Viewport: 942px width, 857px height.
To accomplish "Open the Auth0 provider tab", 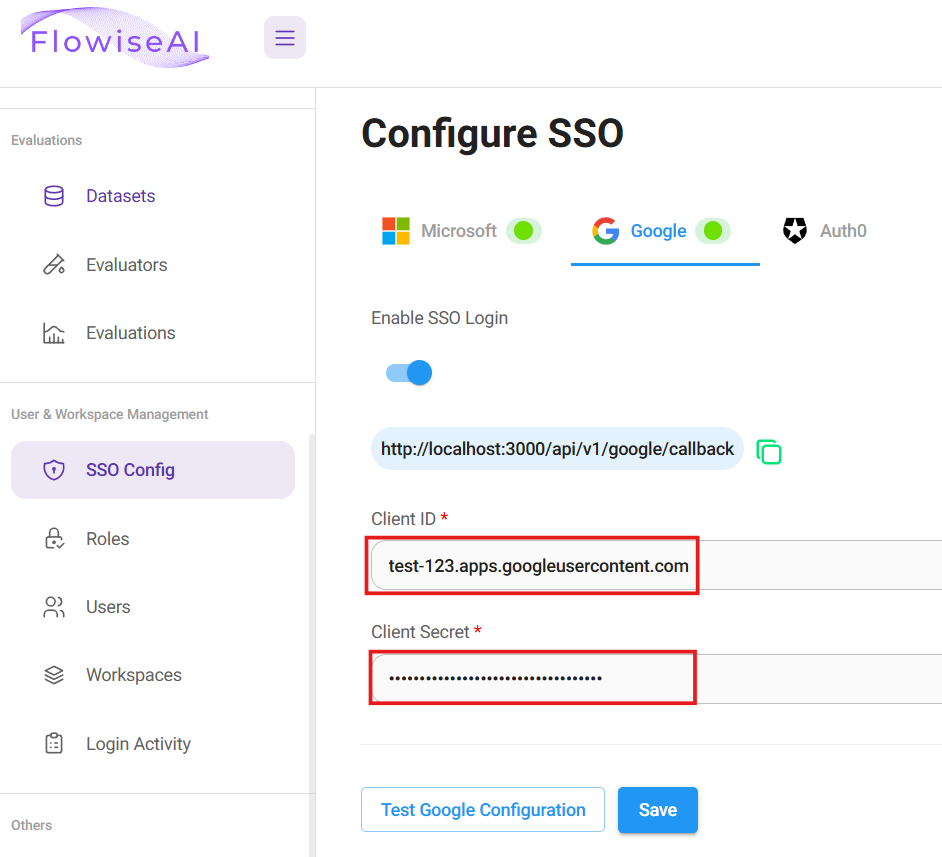I will [x=825, y=231].
